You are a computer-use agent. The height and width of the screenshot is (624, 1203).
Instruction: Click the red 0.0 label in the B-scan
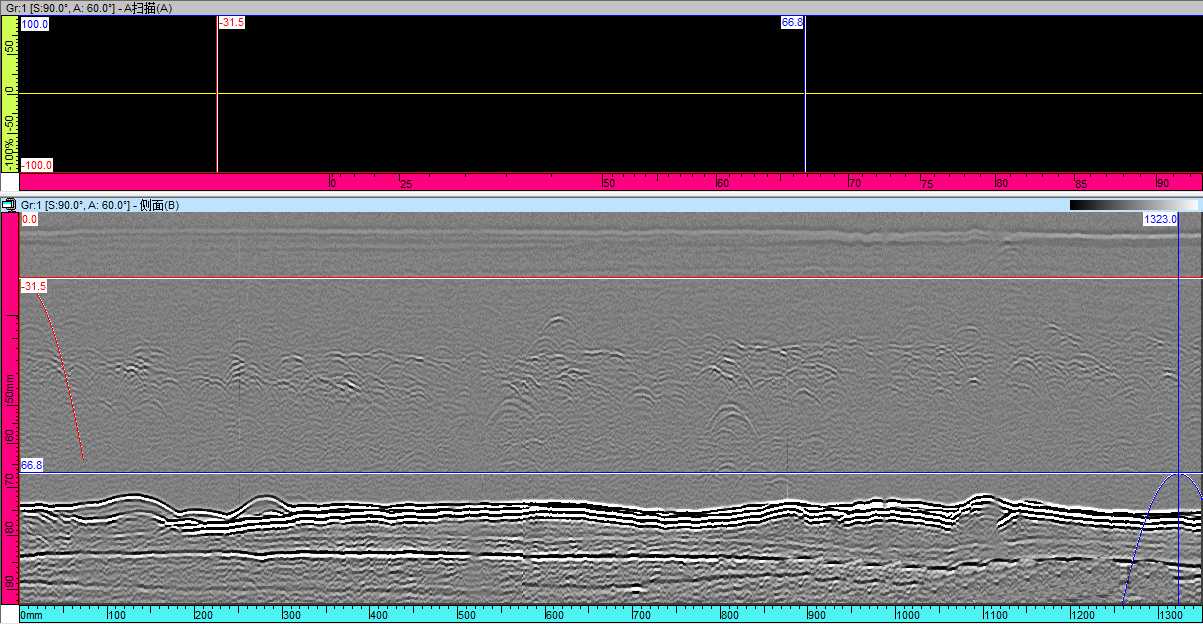(29, 219)
